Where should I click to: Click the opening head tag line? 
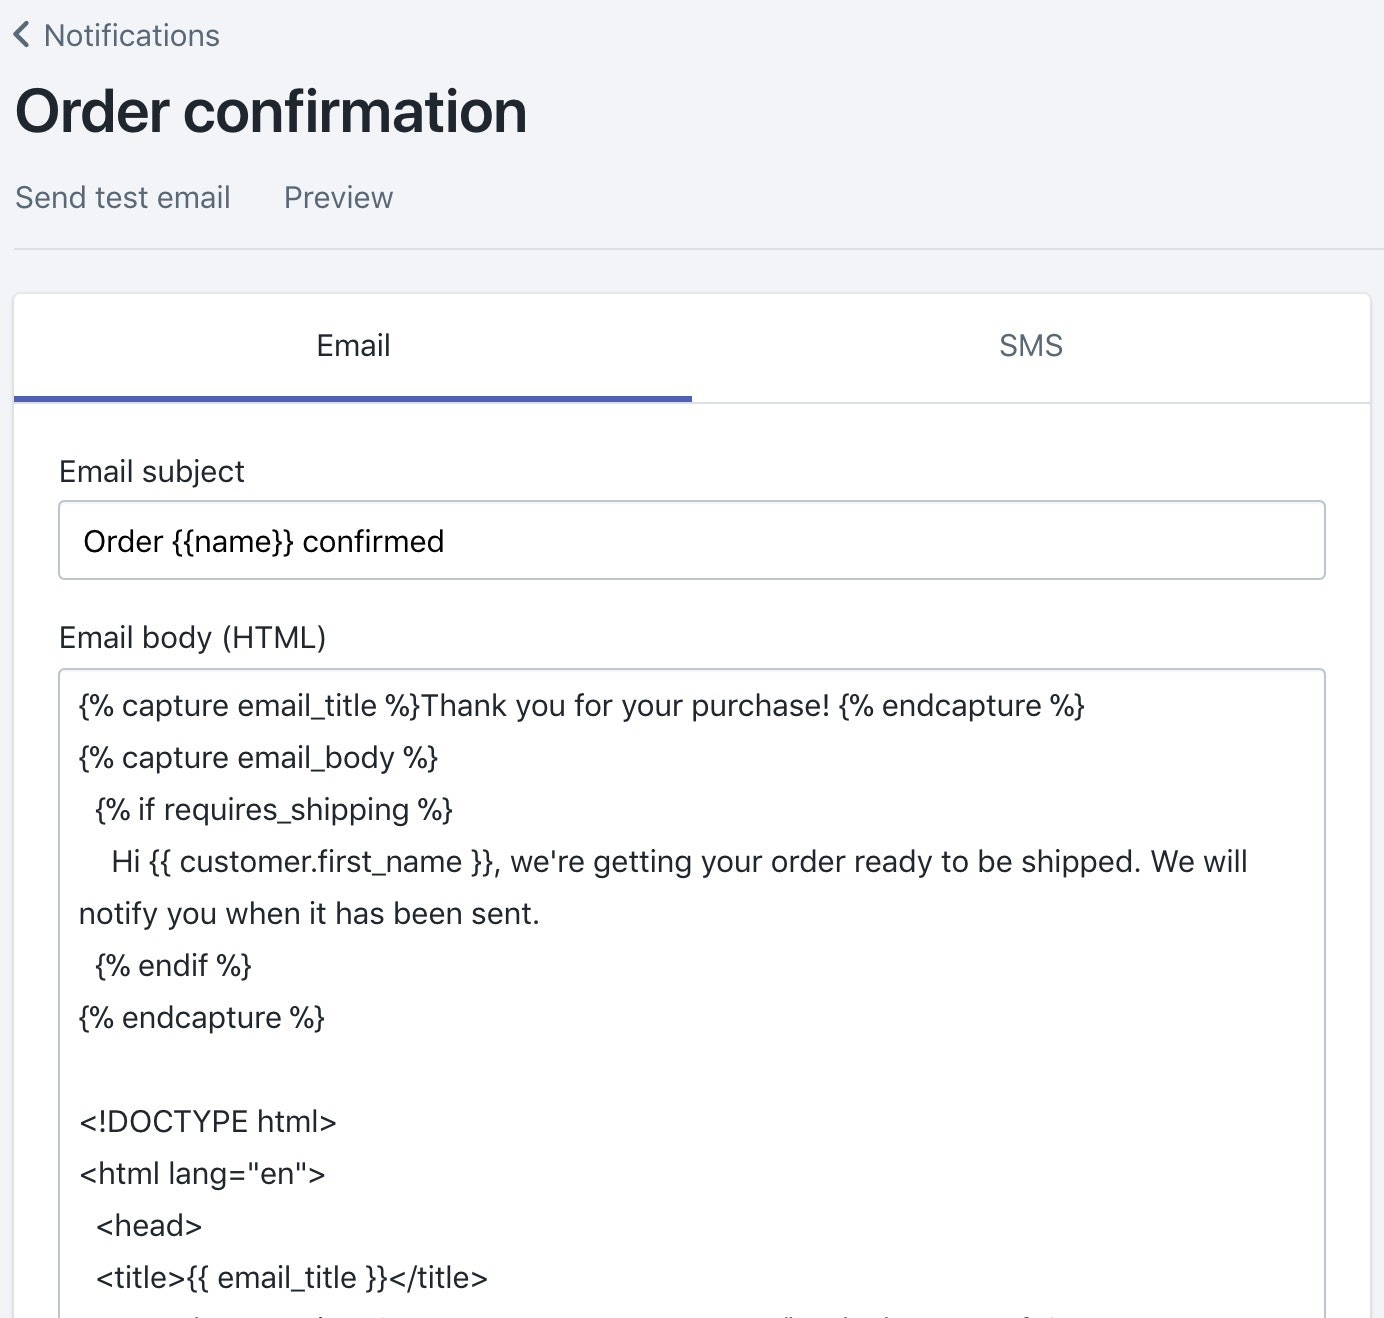pos(149,1226)
